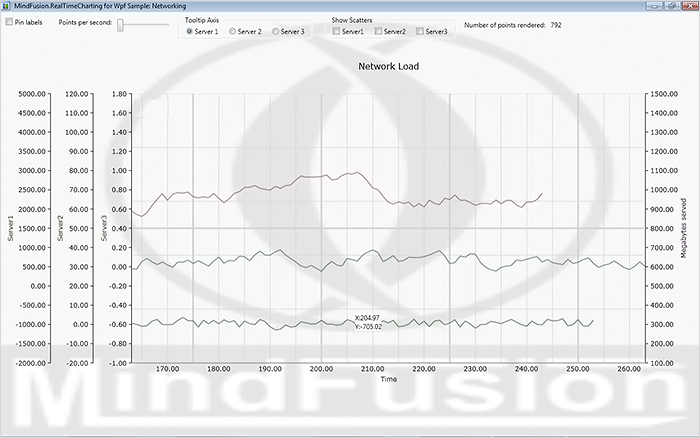The width and height of the screenshot is (700, 438).
Task: Check the Server3 scatters option
Action: (x=421, y=32)
